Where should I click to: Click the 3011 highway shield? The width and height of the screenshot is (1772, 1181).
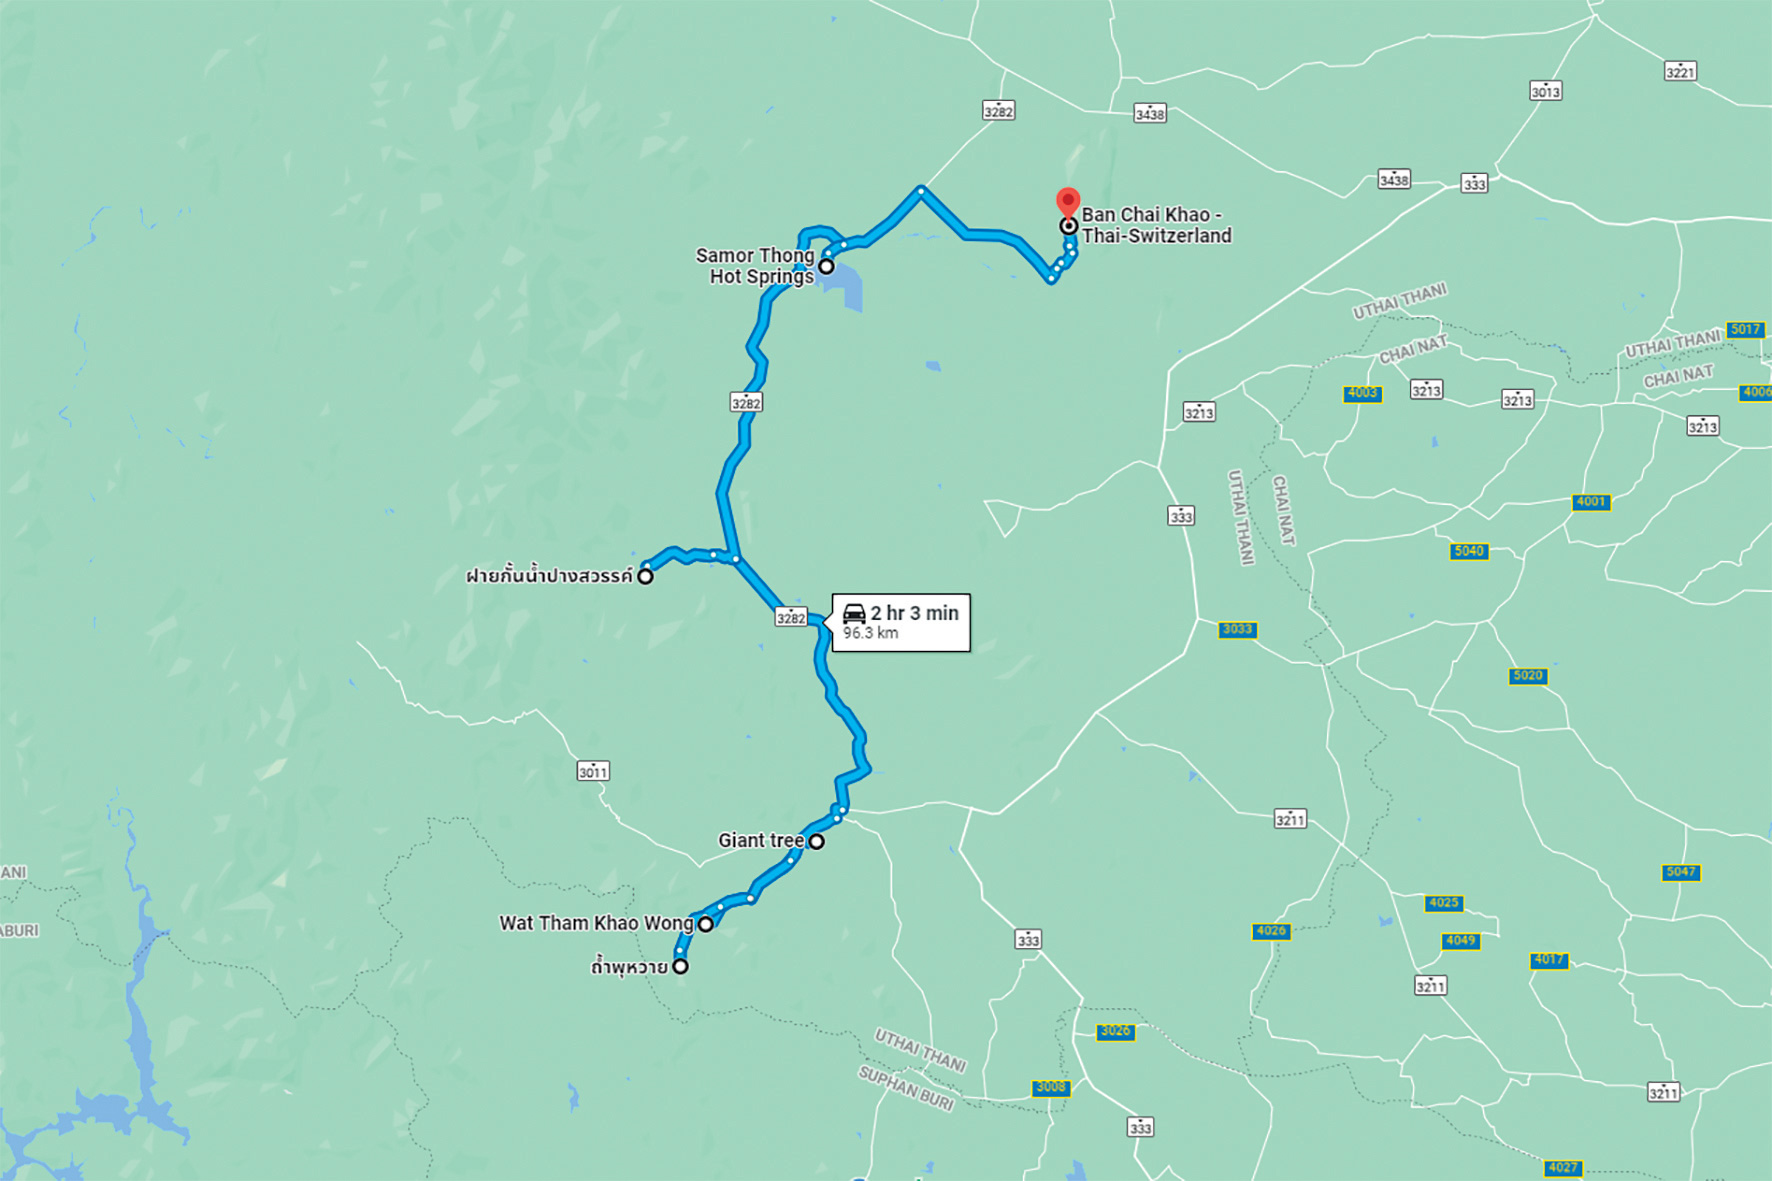point(593,771)
